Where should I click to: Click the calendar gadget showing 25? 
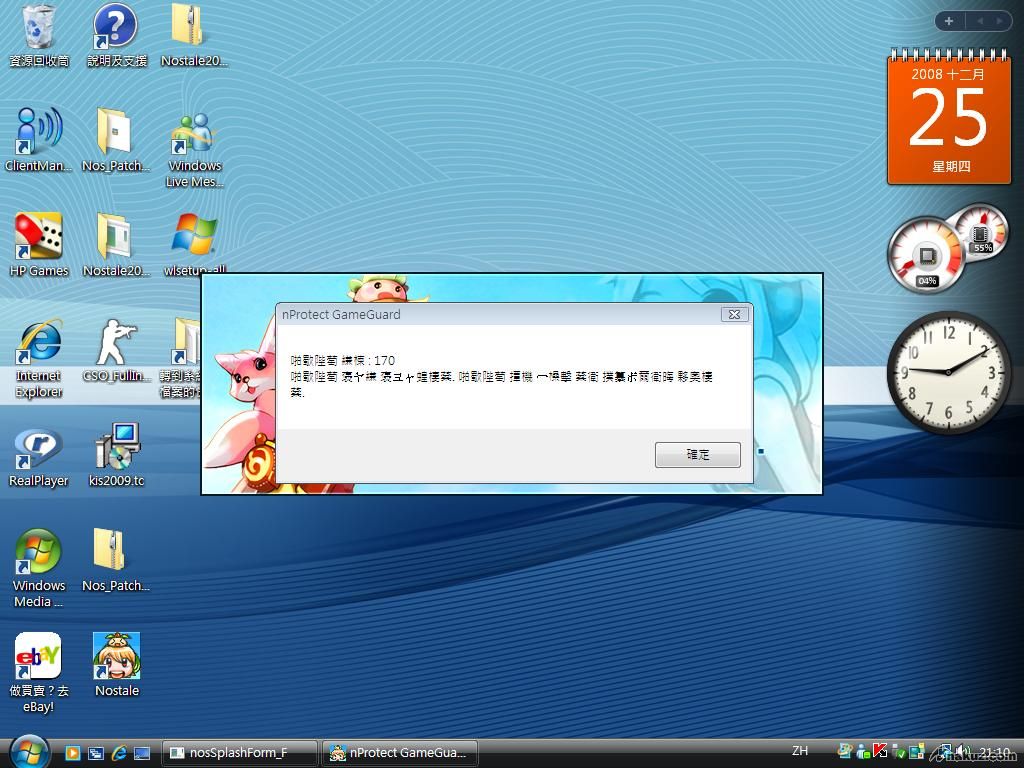tap(949, 118)
